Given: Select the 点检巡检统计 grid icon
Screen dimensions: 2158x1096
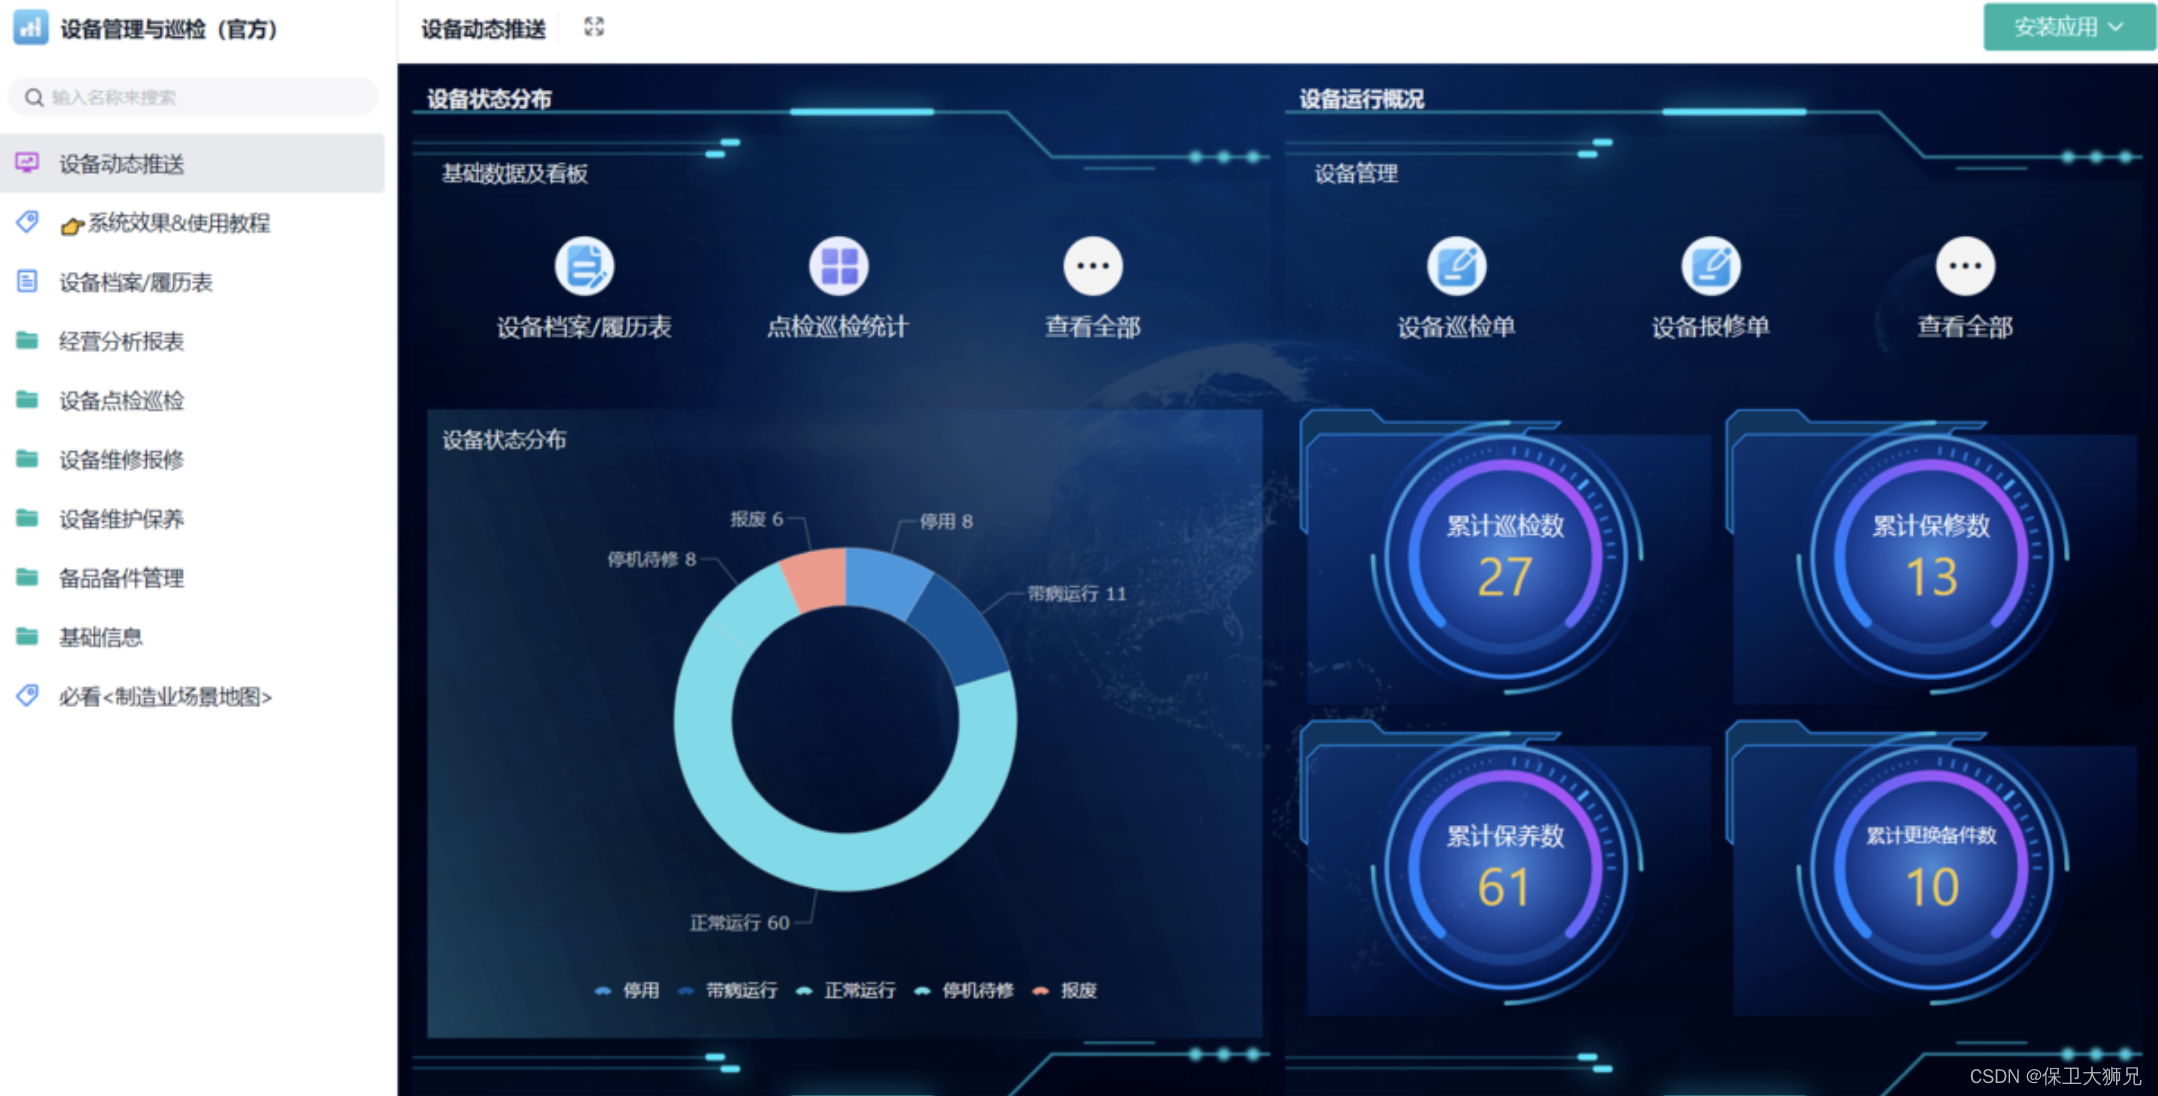Looking at the screenshot, I should click(838, 266).
